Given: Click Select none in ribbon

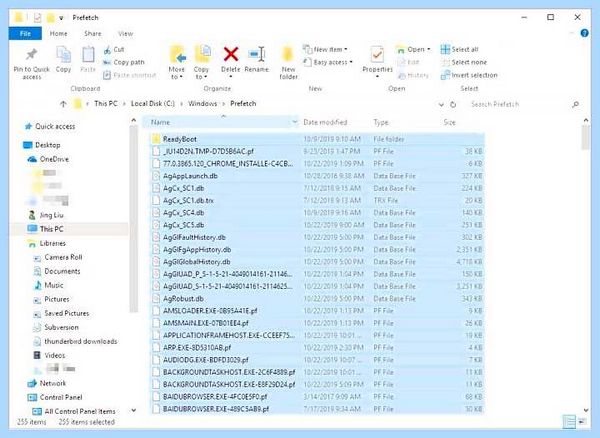Looking at the screenshot, I should 464,62.
